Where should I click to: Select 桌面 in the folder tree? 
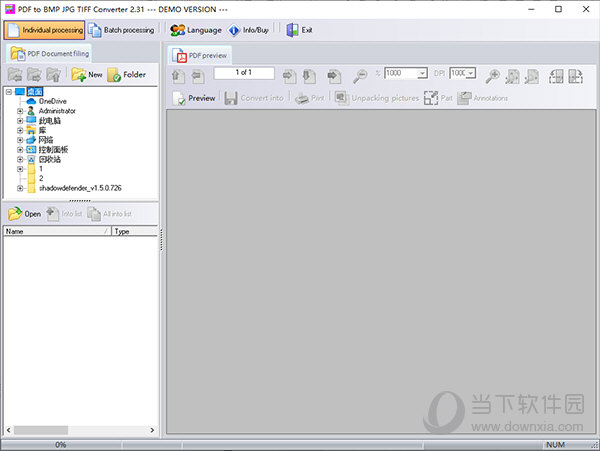(x=35, y=92)
